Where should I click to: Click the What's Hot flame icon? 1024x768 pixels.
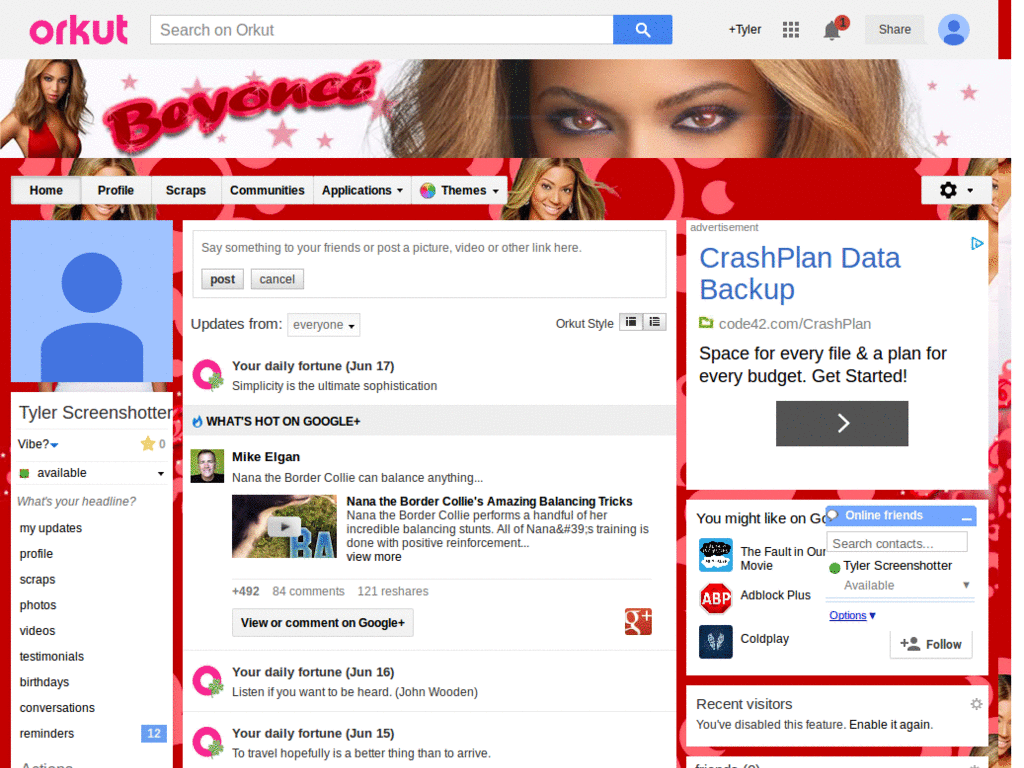pyautogui.click(x=197, y=421)
